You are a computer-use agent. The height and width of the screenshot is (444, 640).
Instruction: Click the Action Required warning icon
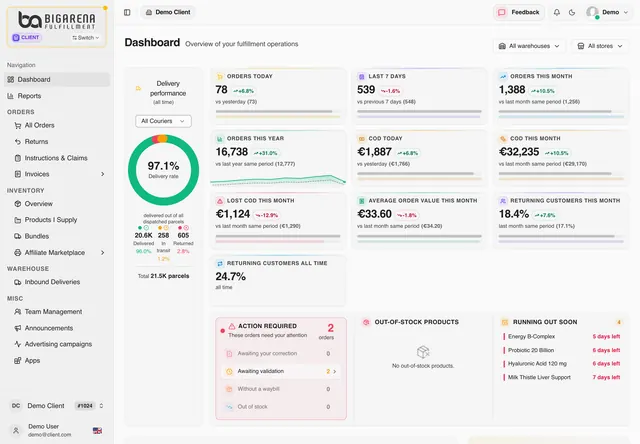click(232, 326)
